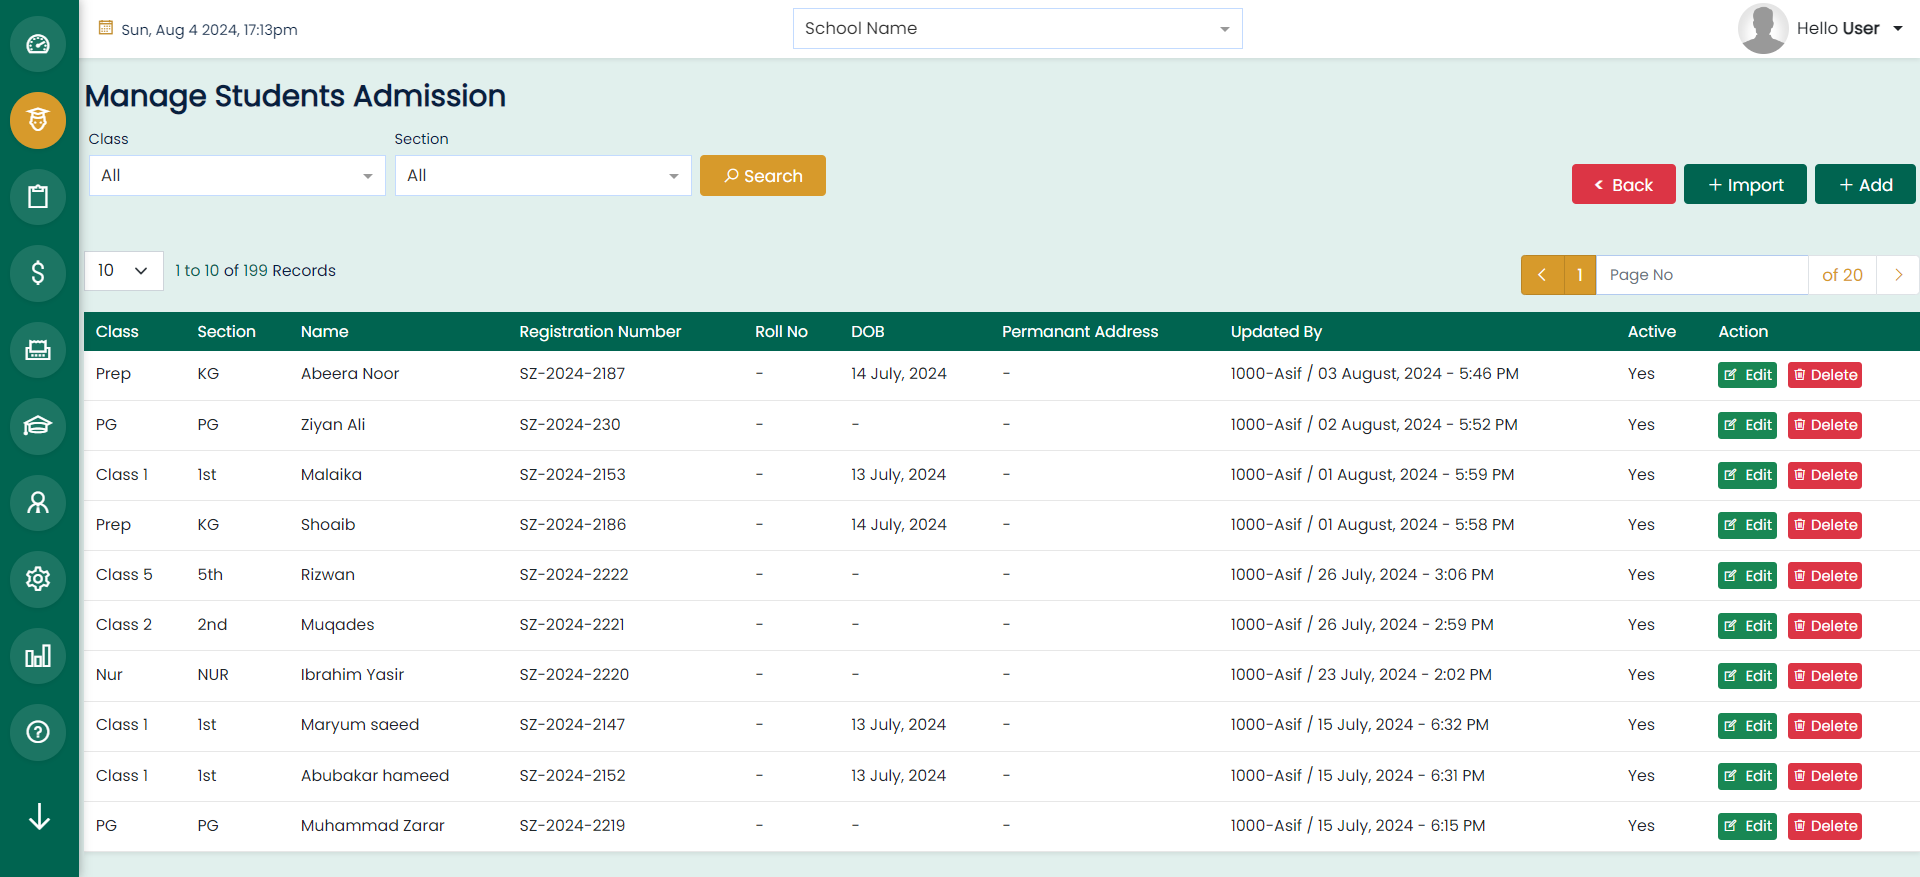This screenshot has width=1920, height=877.
Task: Click the Permanant Address column header
Action: click(x=1080, y=332)
